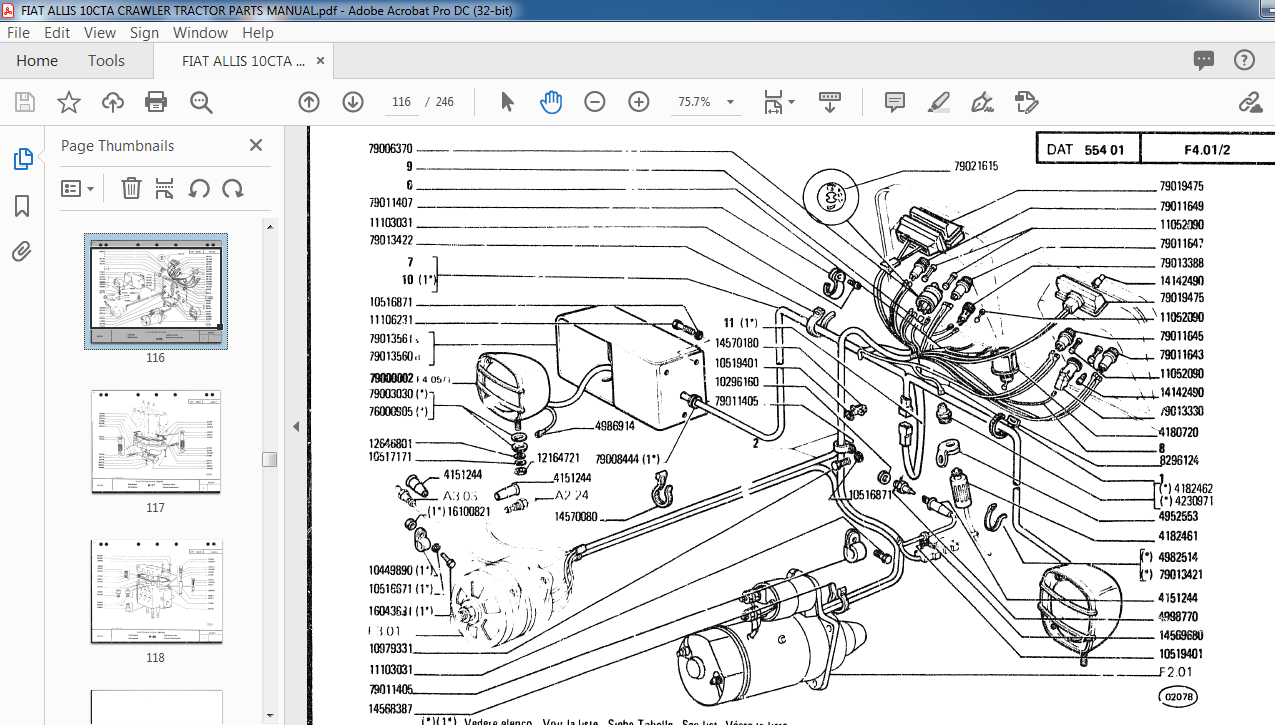Open the Help menu
1275x725 pixels.
coord(257,32)
